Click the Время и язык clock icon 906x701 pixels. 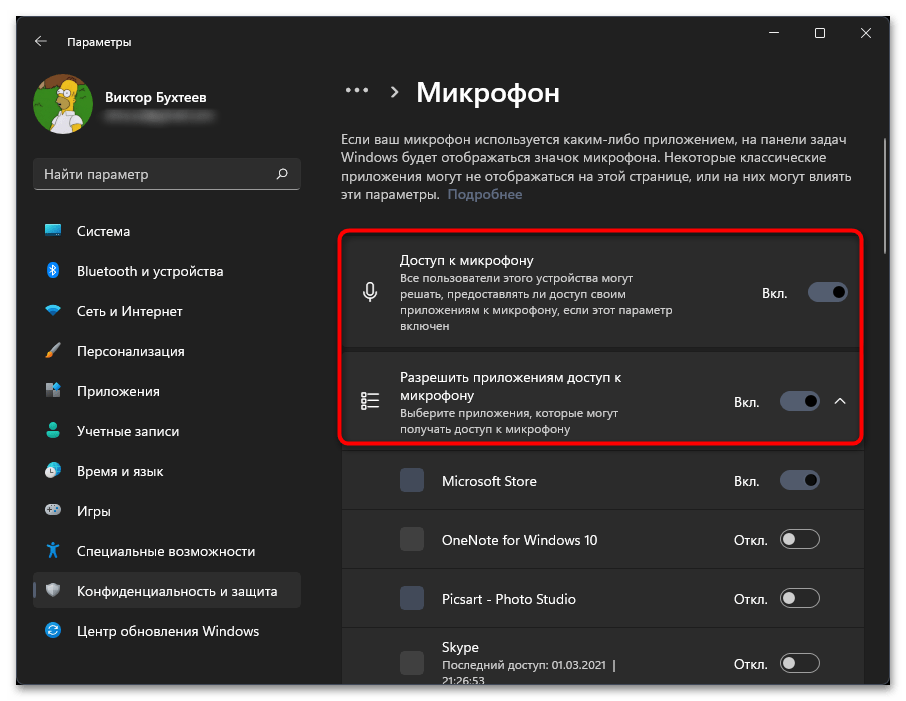[53, 470]
